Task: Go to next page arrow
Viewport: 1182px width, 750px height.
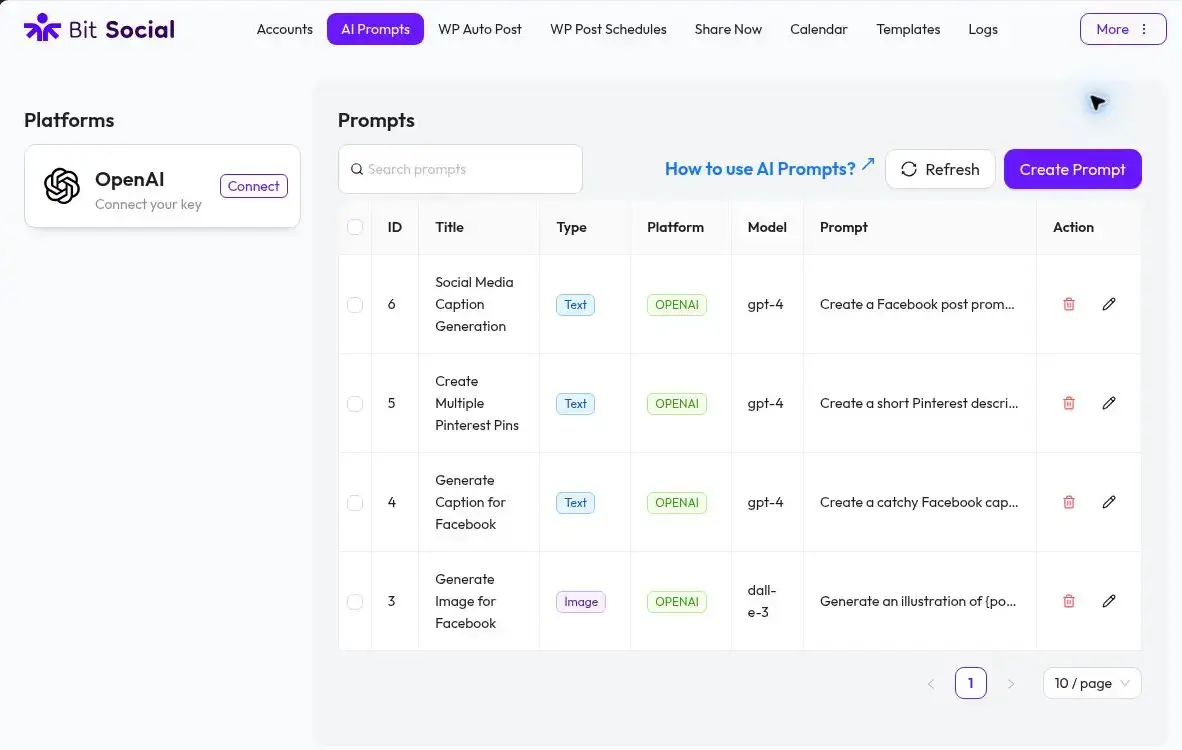Action: [x=1011, y=684]
